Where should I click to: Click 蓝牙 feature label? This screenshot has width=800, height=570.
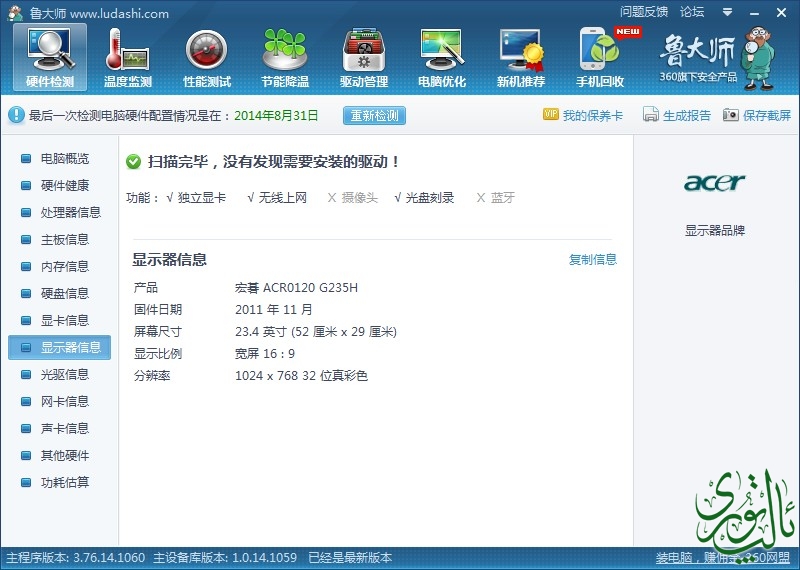coord(503,198)
